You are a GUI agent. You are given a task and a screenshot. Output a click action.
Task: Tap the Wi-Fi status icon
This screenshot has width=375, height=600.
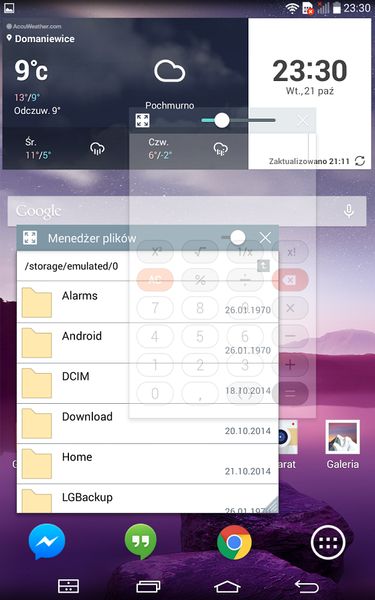tap(292, 8)
